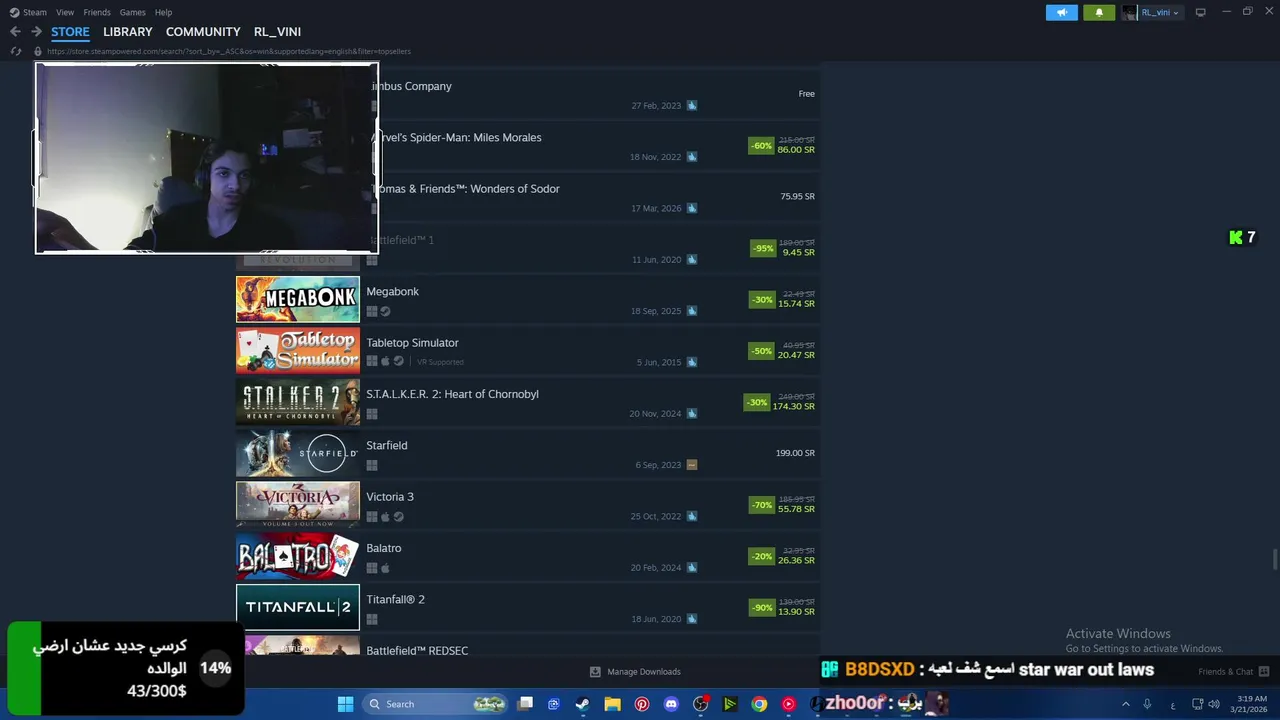The image size is (1280, 720).
Task: Open the Tabletop Simulator thumbnail
Action: [298, 351]
